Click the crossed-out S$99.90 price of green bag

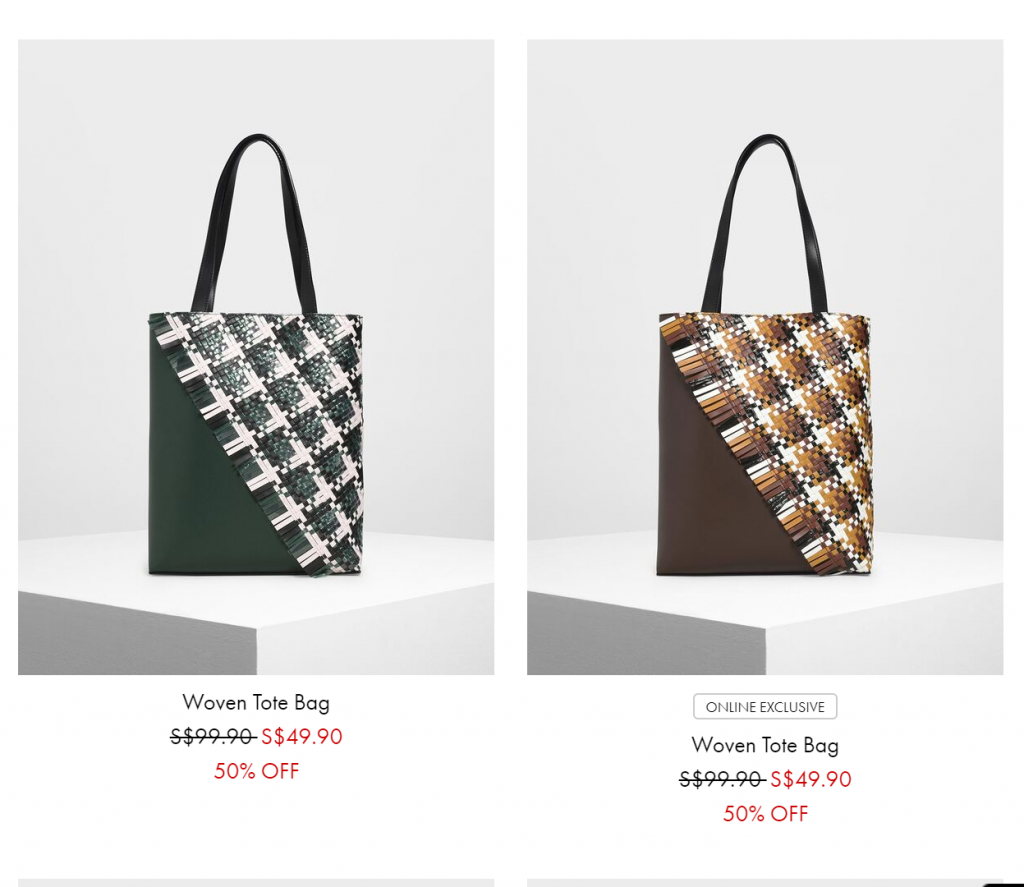coord(213,737)
